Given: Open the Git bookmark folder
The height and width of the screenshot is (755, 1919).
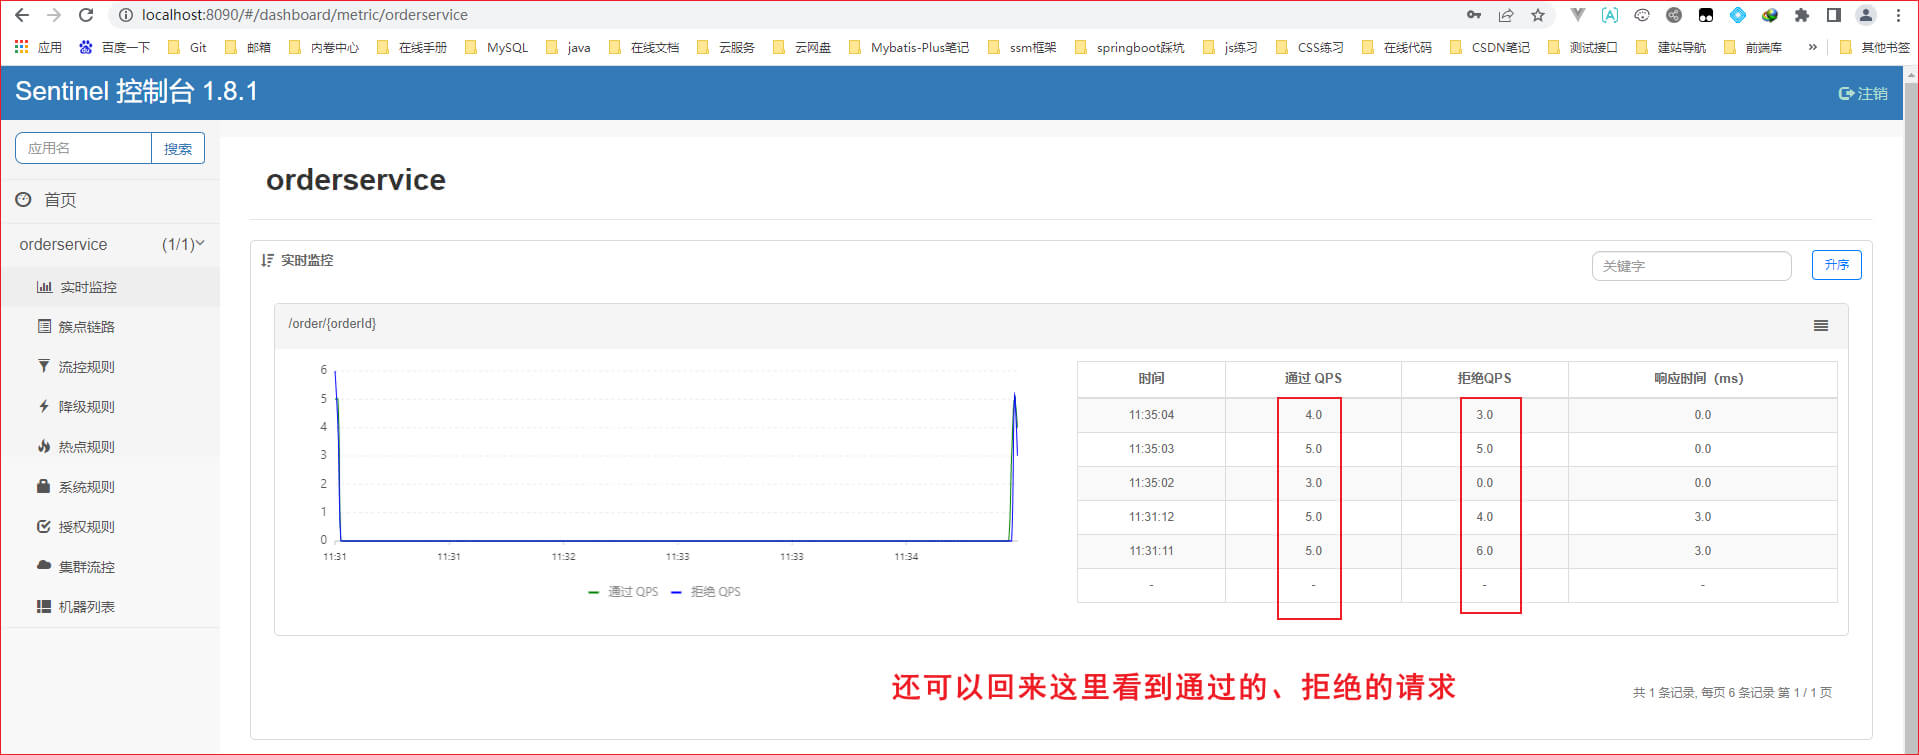Looking at the screenshot, I should (188, 47).
